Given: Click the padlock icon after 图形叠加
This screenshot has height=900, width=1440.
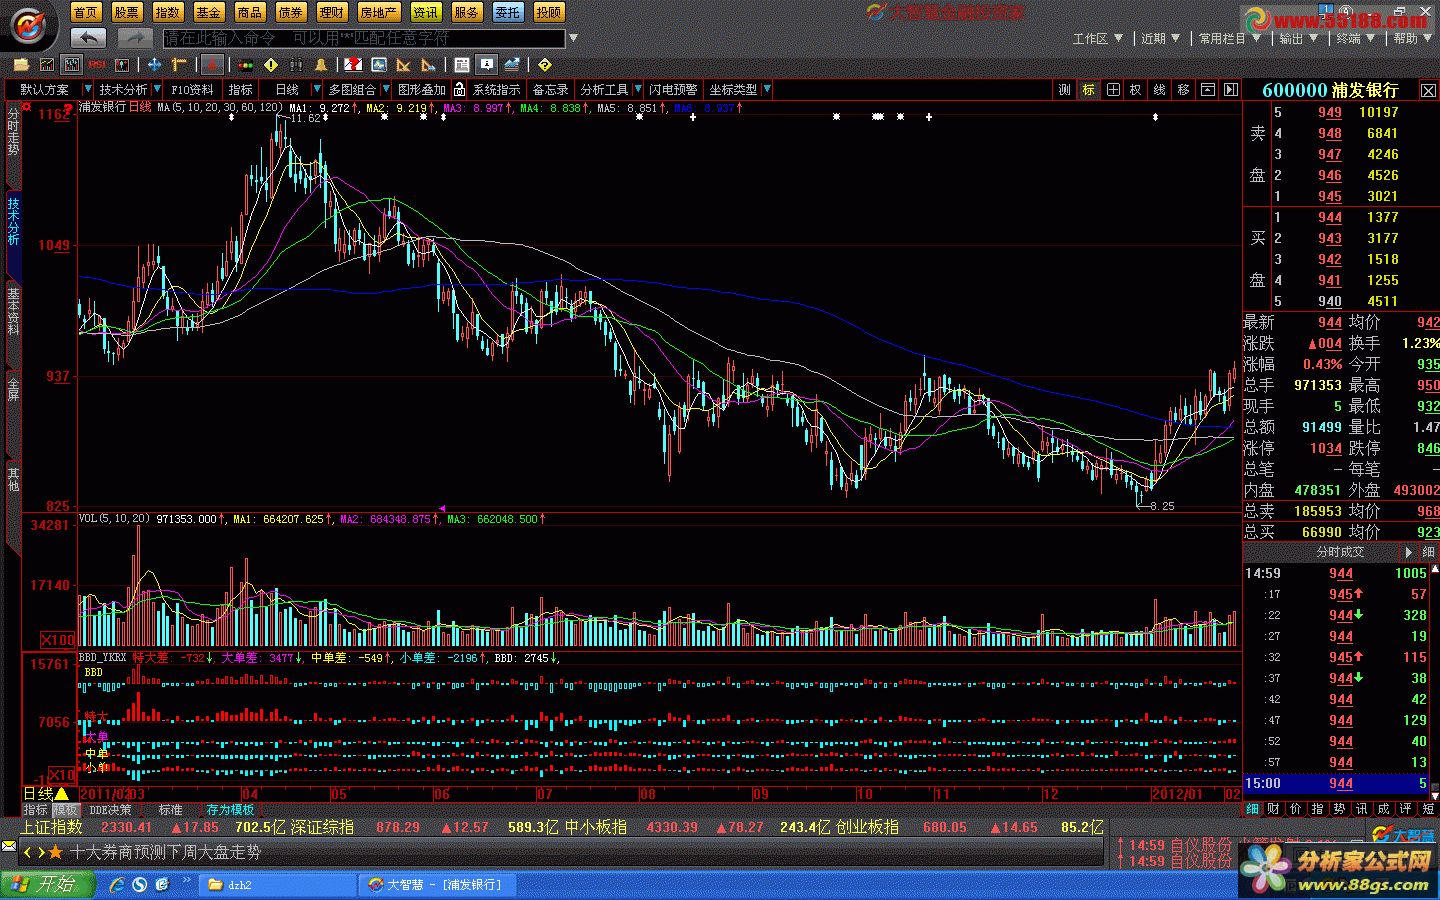Looking at the screenshot, I should (x=459, y=90).
